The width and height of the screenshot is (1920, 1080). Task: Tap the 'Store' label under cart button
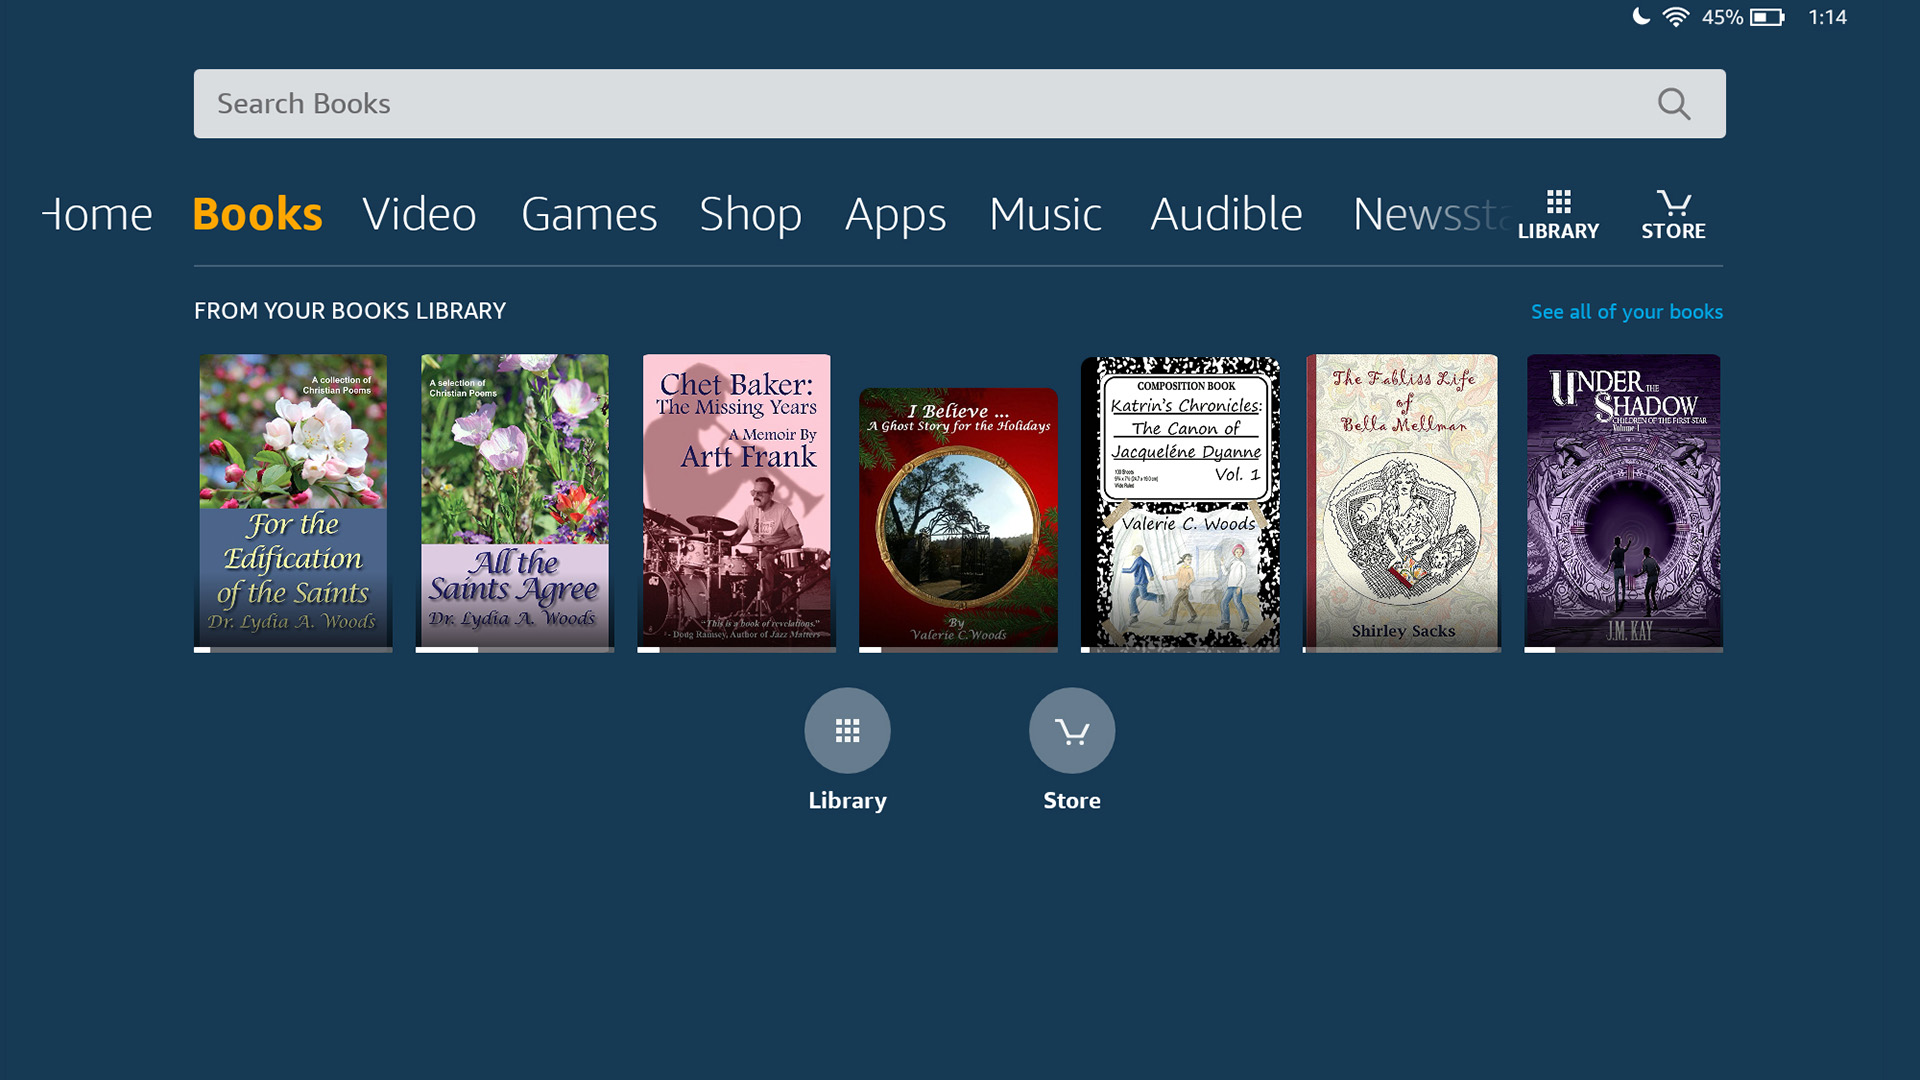[x=1072, y=801]
